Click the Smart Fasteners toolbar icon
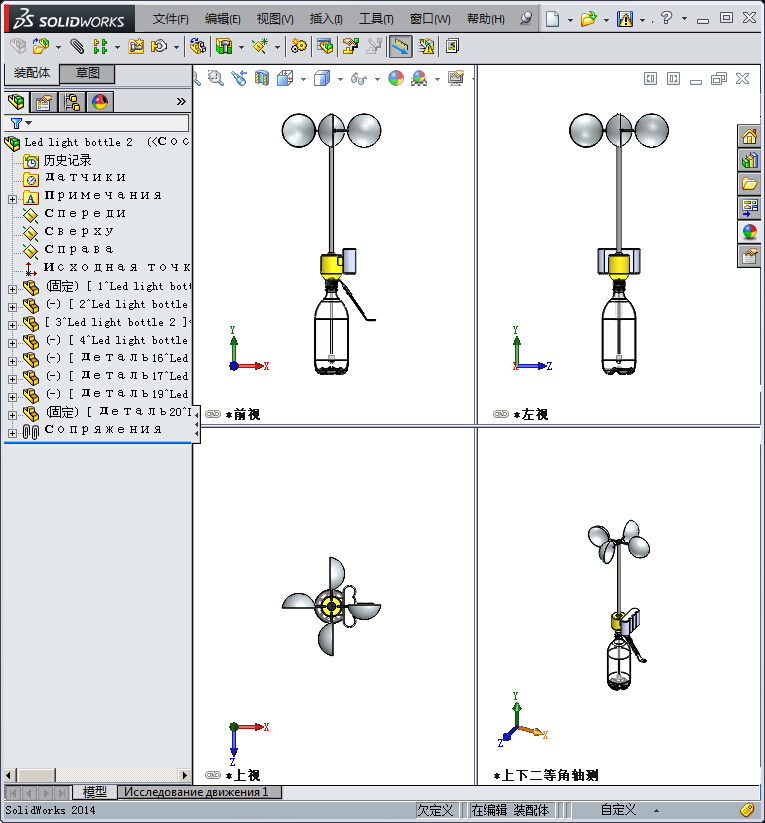Viewport: 765px width, 823px height. [136, 46]
